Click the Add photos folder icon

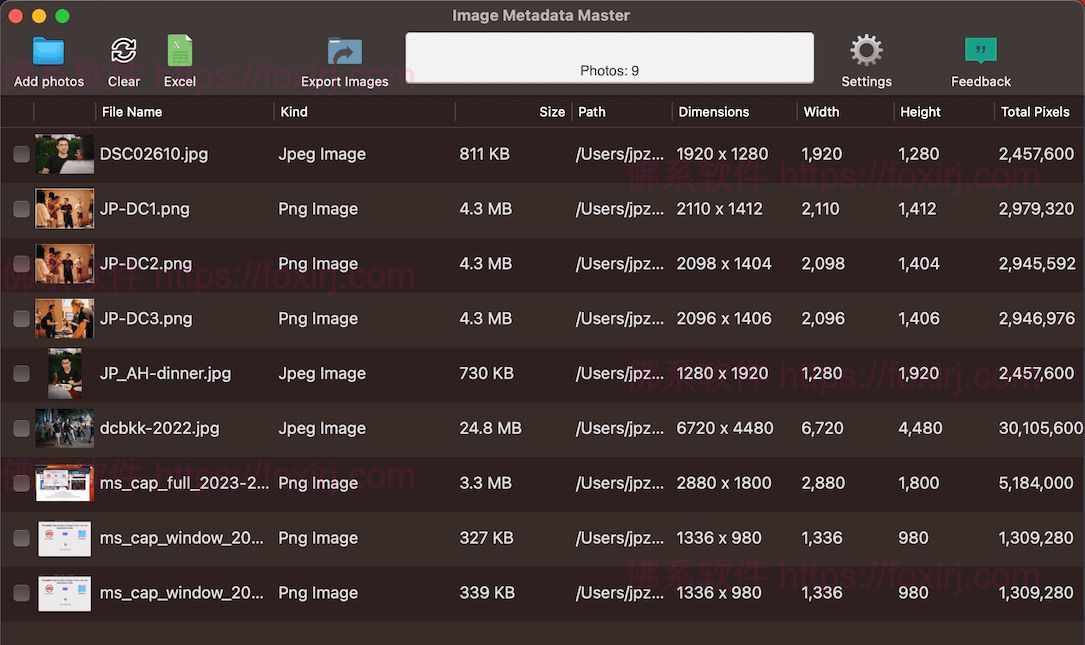(48, 51)
